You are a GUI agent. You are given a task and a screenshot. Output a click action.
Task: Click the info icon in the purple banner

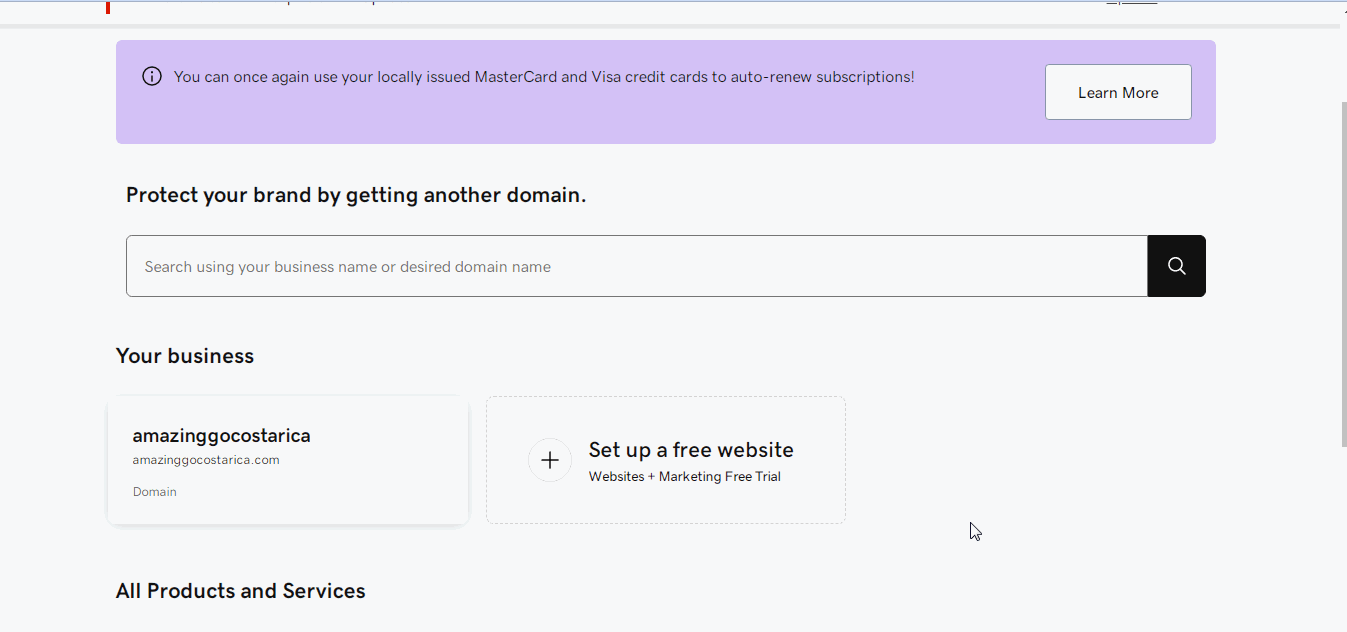pyautogui.click(x=151, y=76)
